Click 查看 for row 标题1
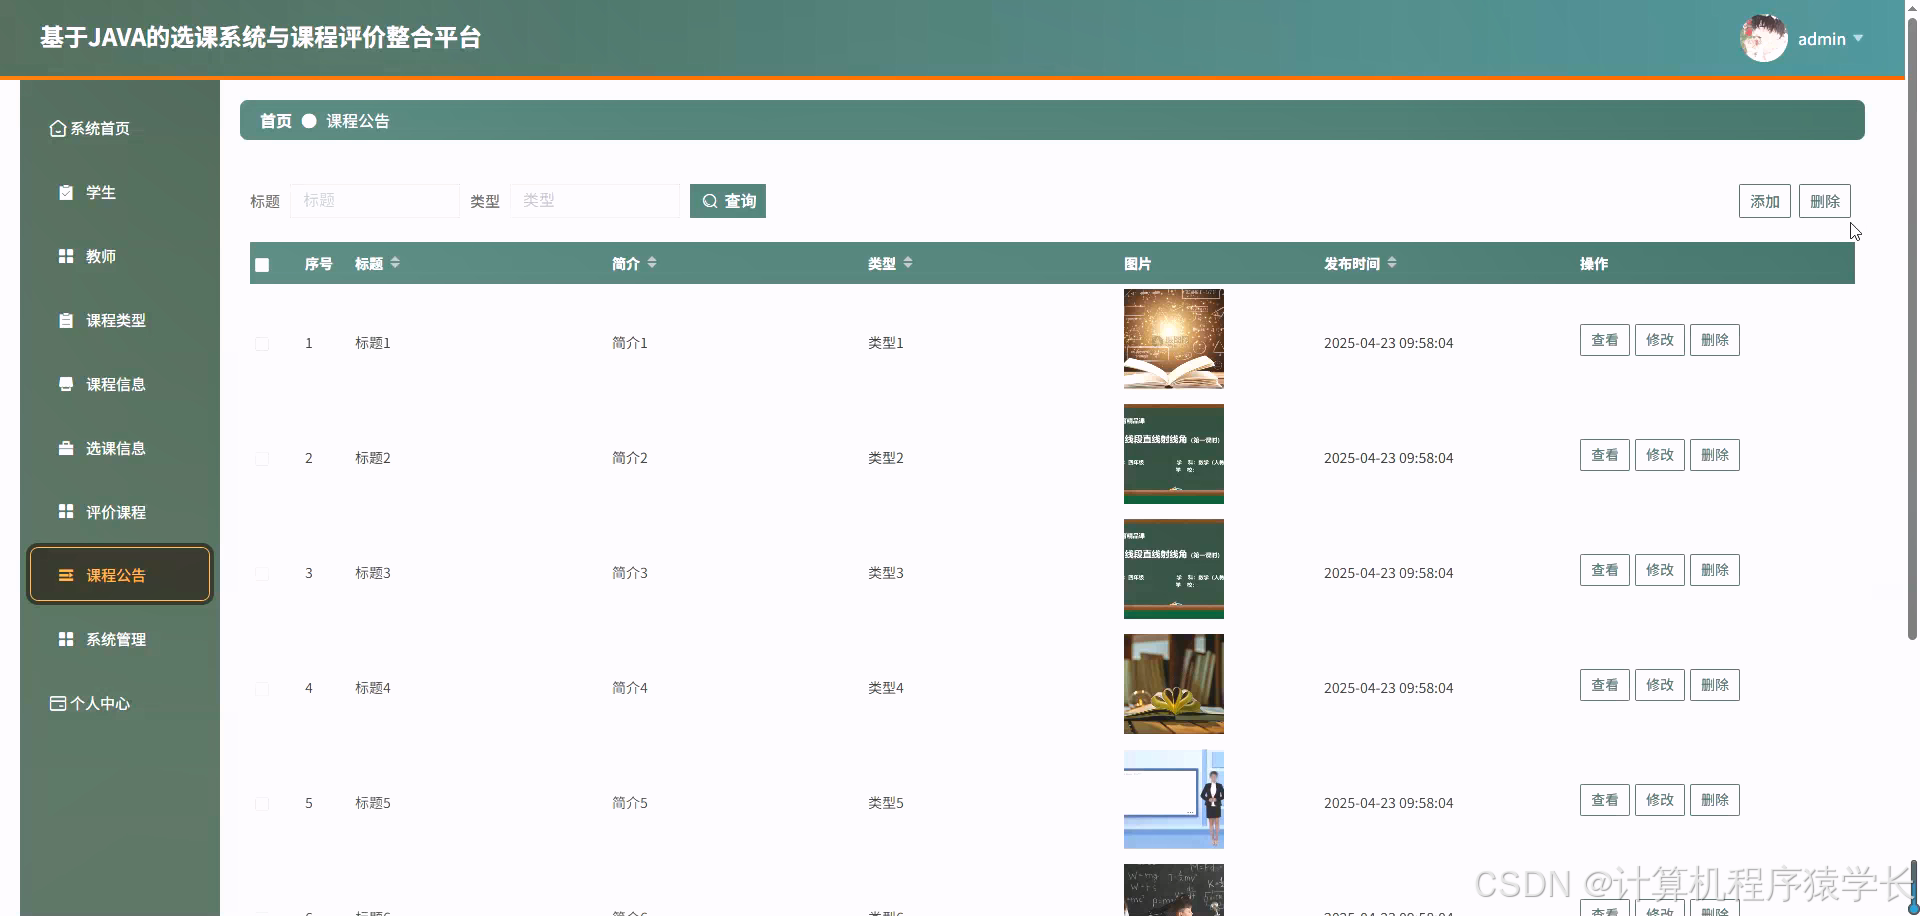 [1604, 340]
